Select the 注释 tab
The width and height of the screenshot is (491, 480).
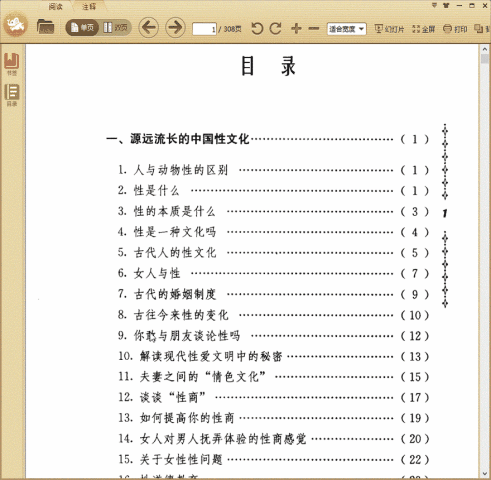pyautogui.click(x=89, y=6)
